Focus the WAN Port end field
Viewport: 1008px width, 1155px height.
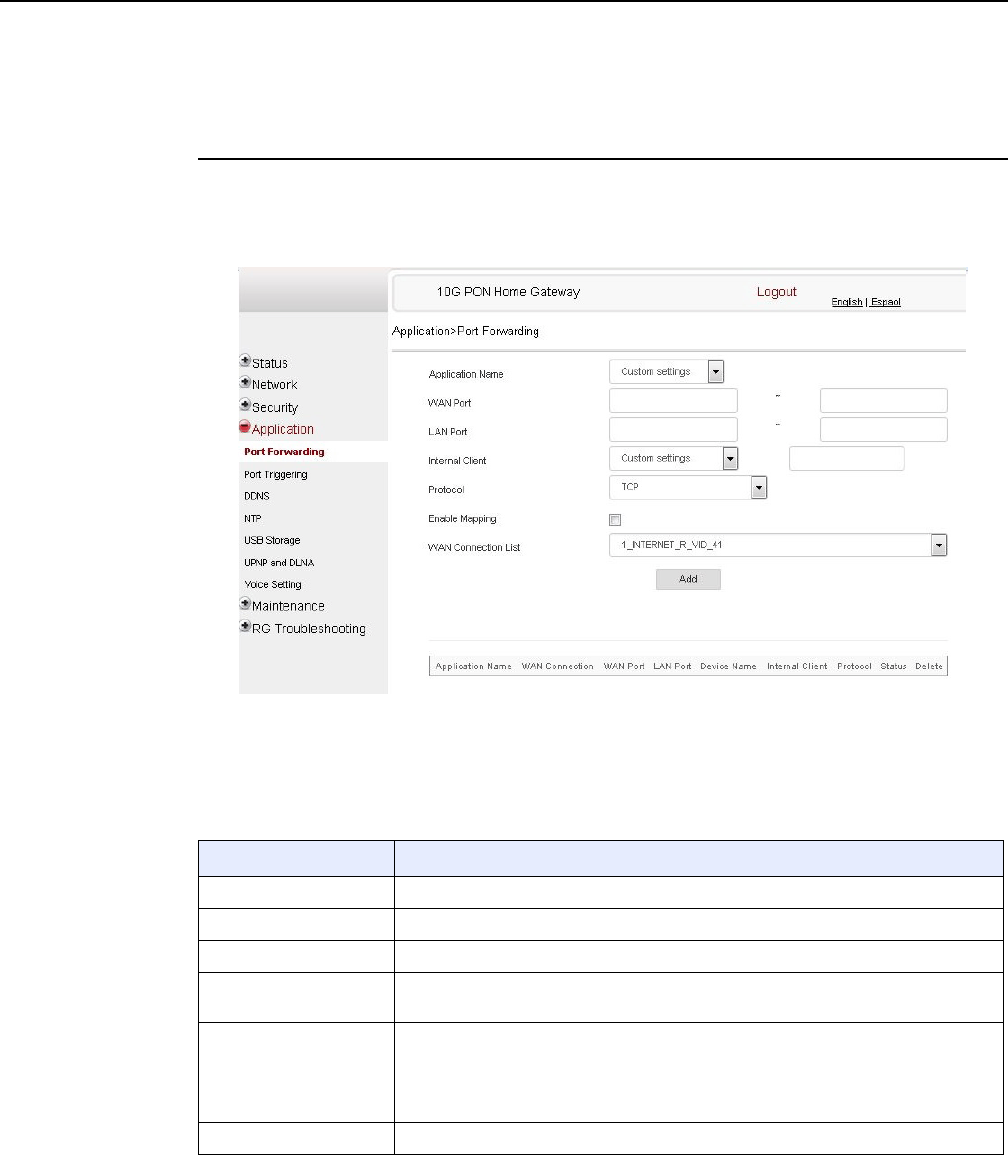[883, 401]
